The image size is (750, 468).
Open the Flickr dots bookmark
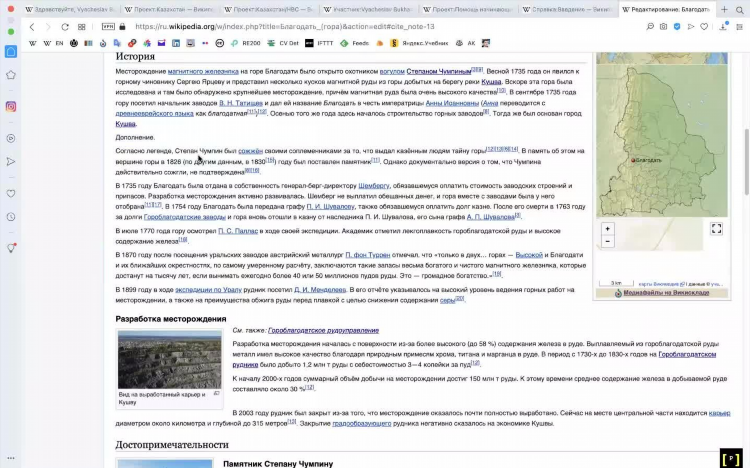[x=205, y=43]
